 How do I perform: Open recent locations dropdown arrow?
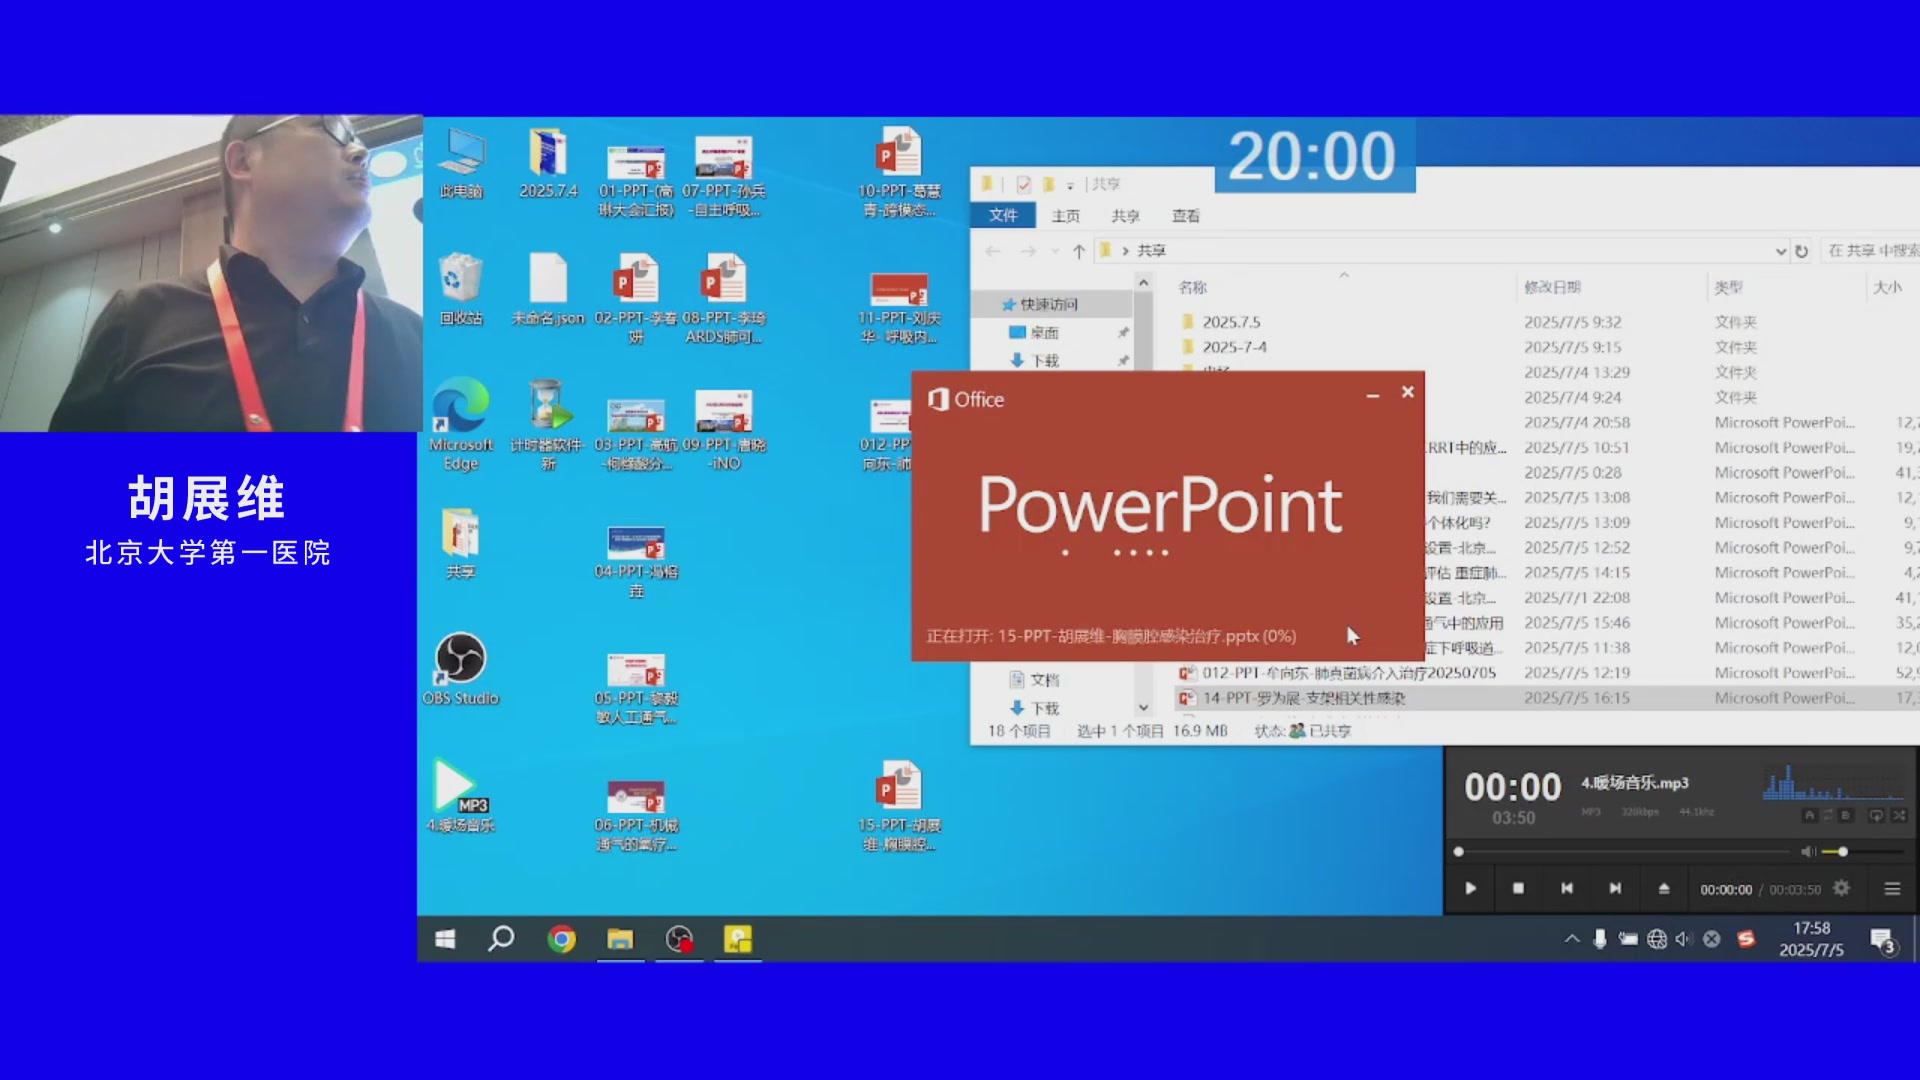coord(1056,251)
